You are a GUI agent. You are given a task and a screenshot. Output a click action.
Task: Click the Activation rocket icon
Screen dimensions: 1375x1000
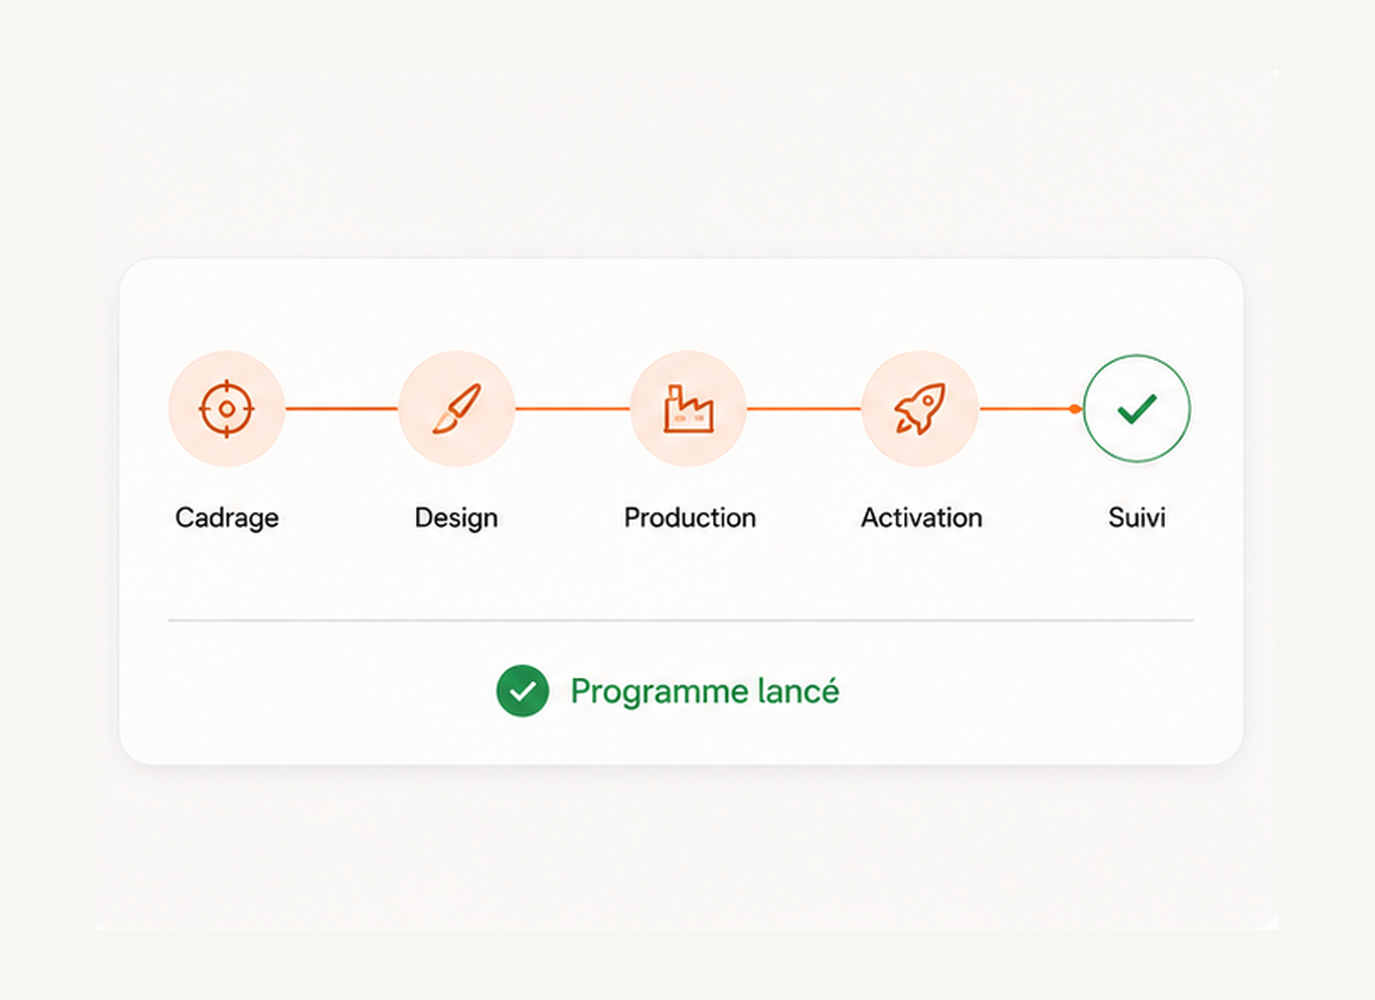pyautogui.click(x=920, y=409)
